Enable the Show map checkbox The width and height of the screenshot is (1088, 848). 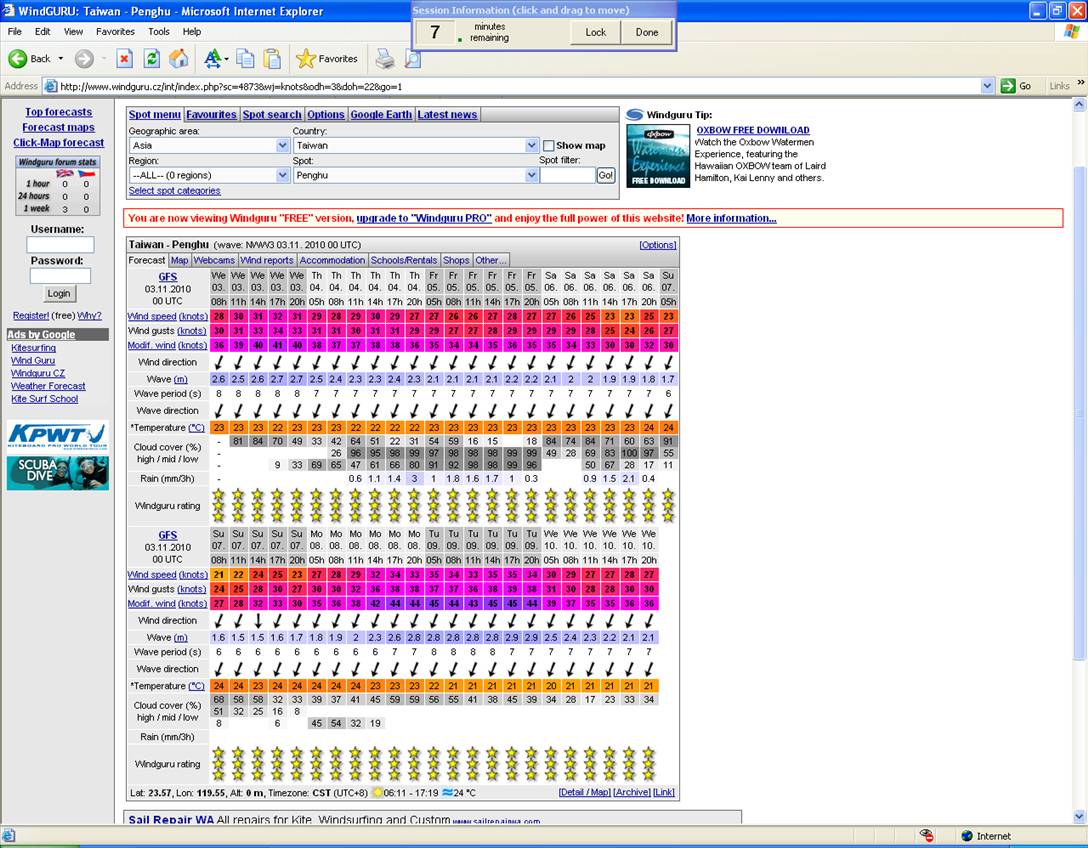coord(548,146)
